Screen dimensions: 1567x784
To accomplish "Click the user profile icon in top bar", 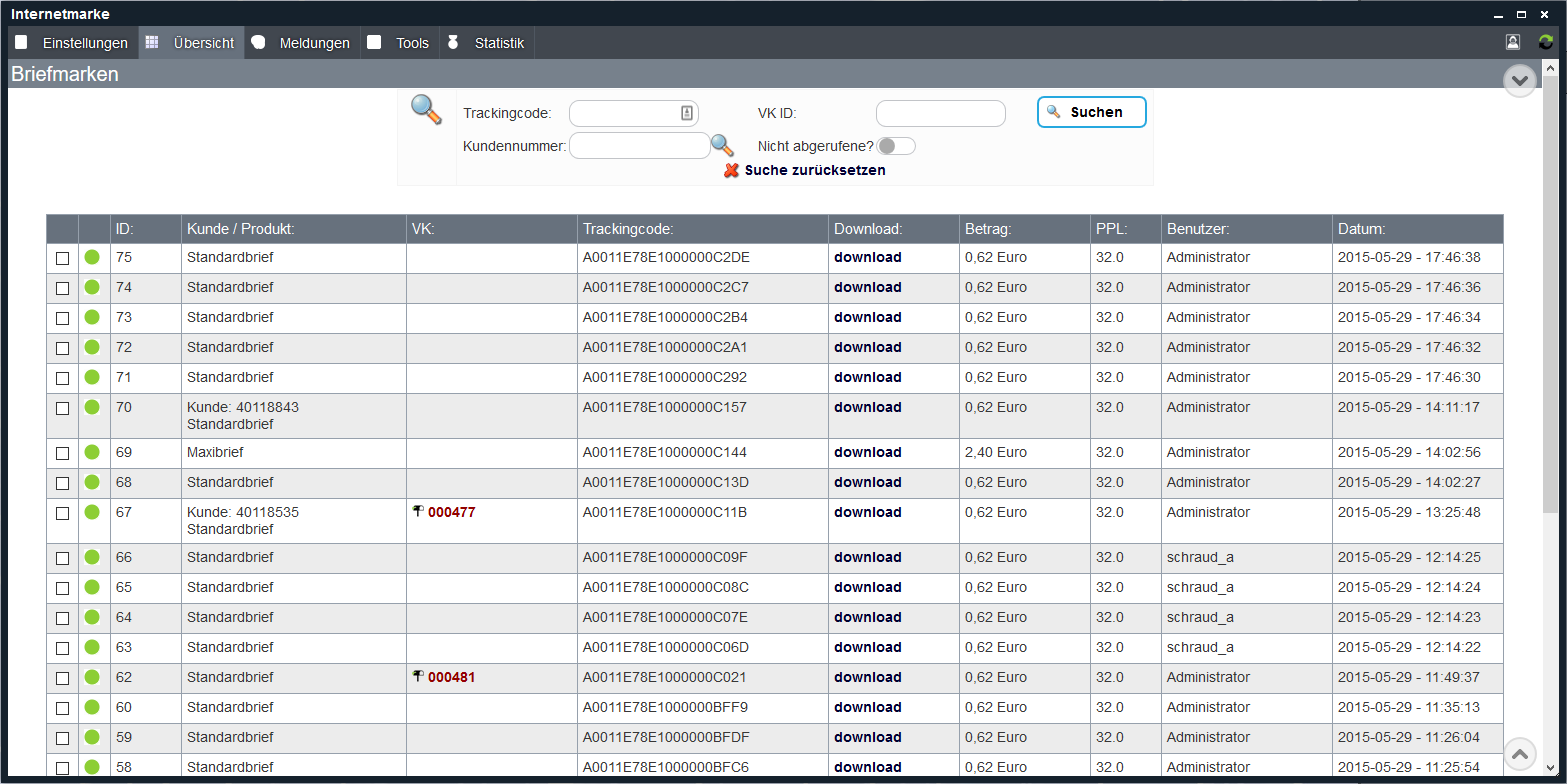I will pyautogui.click(x=1513, y=42).
